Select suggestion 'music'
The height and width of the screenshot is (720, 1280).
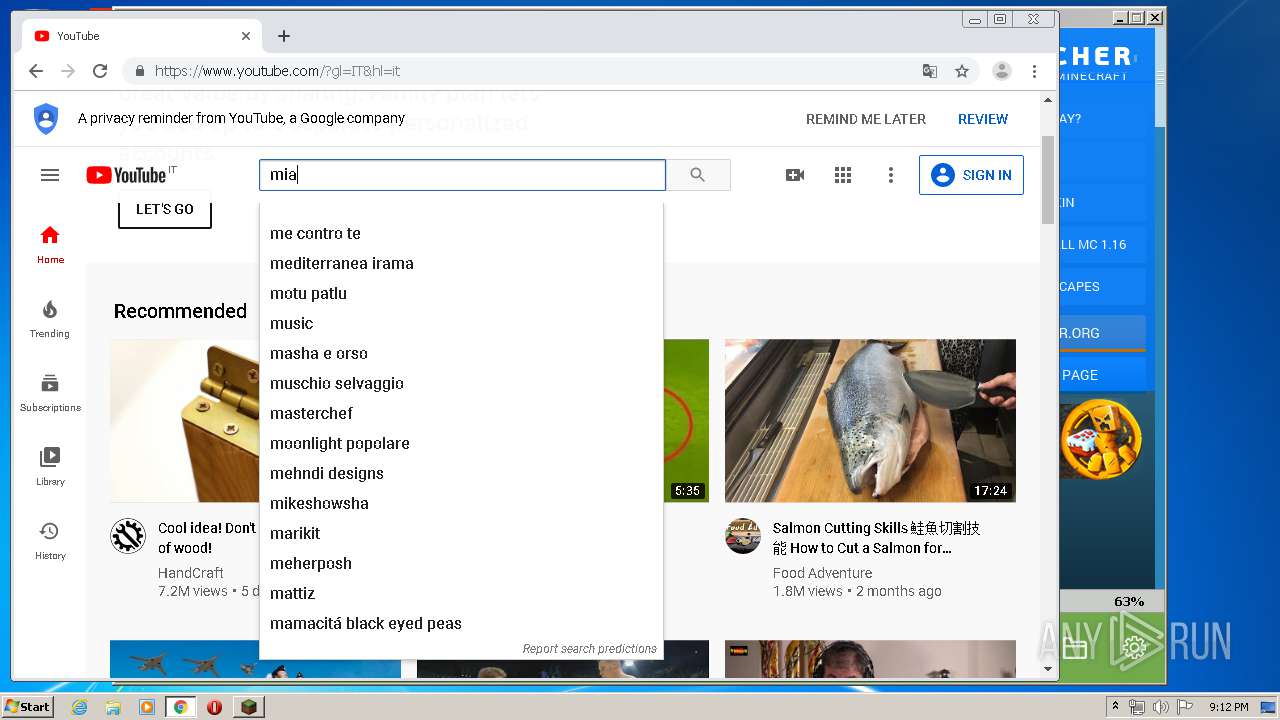[461, 323]
